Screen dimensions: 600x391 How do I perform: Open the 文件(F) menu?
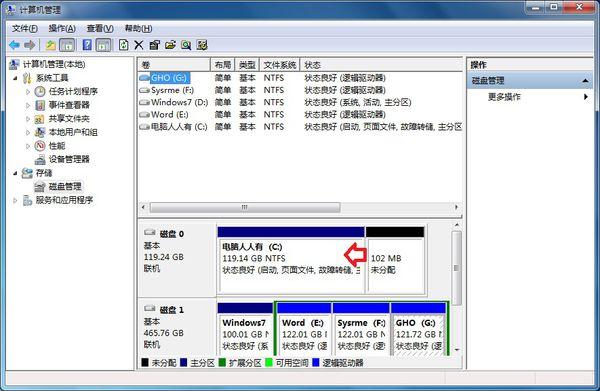24,28
